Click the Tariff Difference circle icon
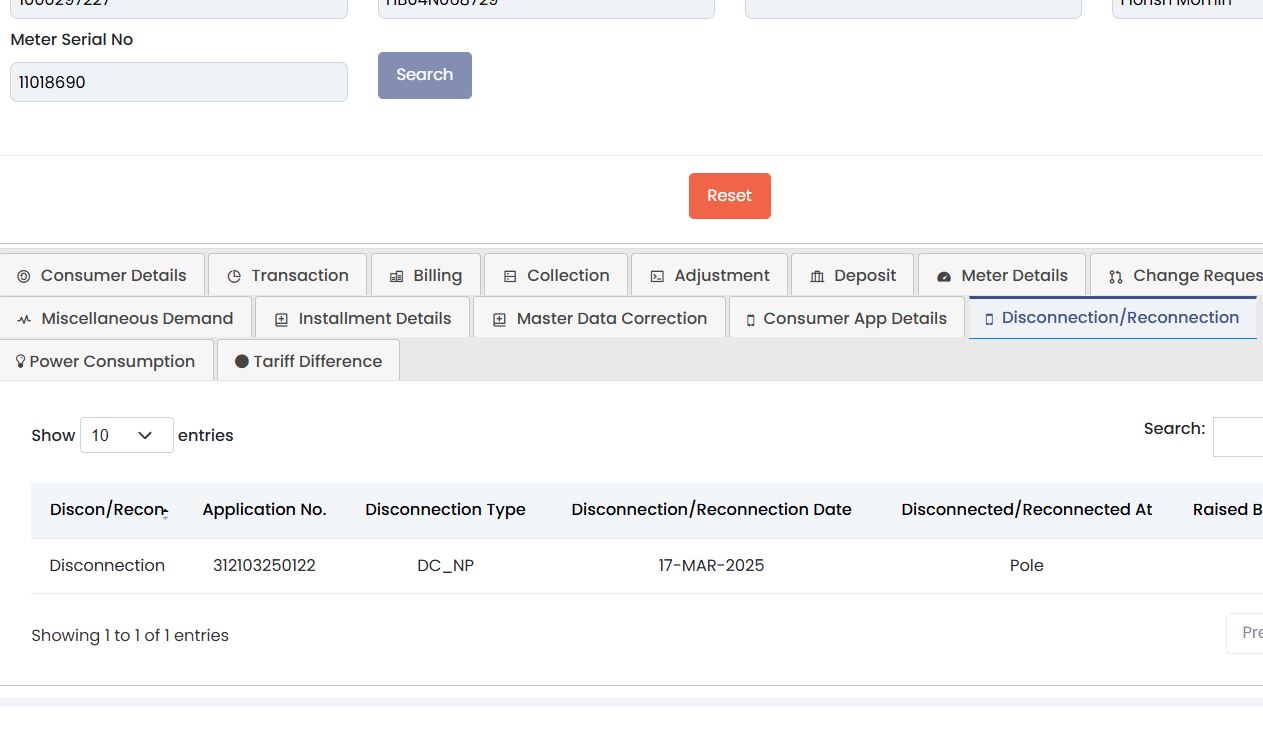The image size is (1263, 733). click(241, 362)
